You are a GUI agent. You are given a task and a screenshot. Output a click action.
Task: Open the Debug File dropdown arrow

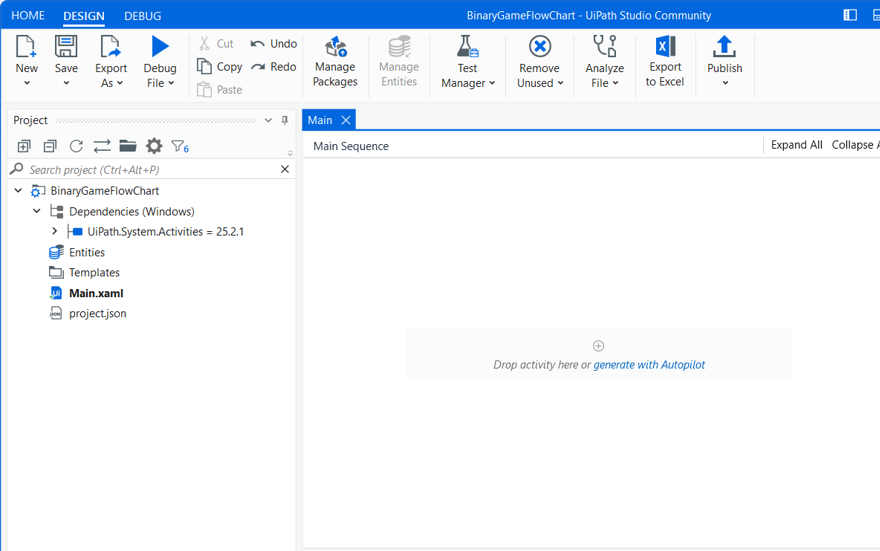[x=171, y=83]
